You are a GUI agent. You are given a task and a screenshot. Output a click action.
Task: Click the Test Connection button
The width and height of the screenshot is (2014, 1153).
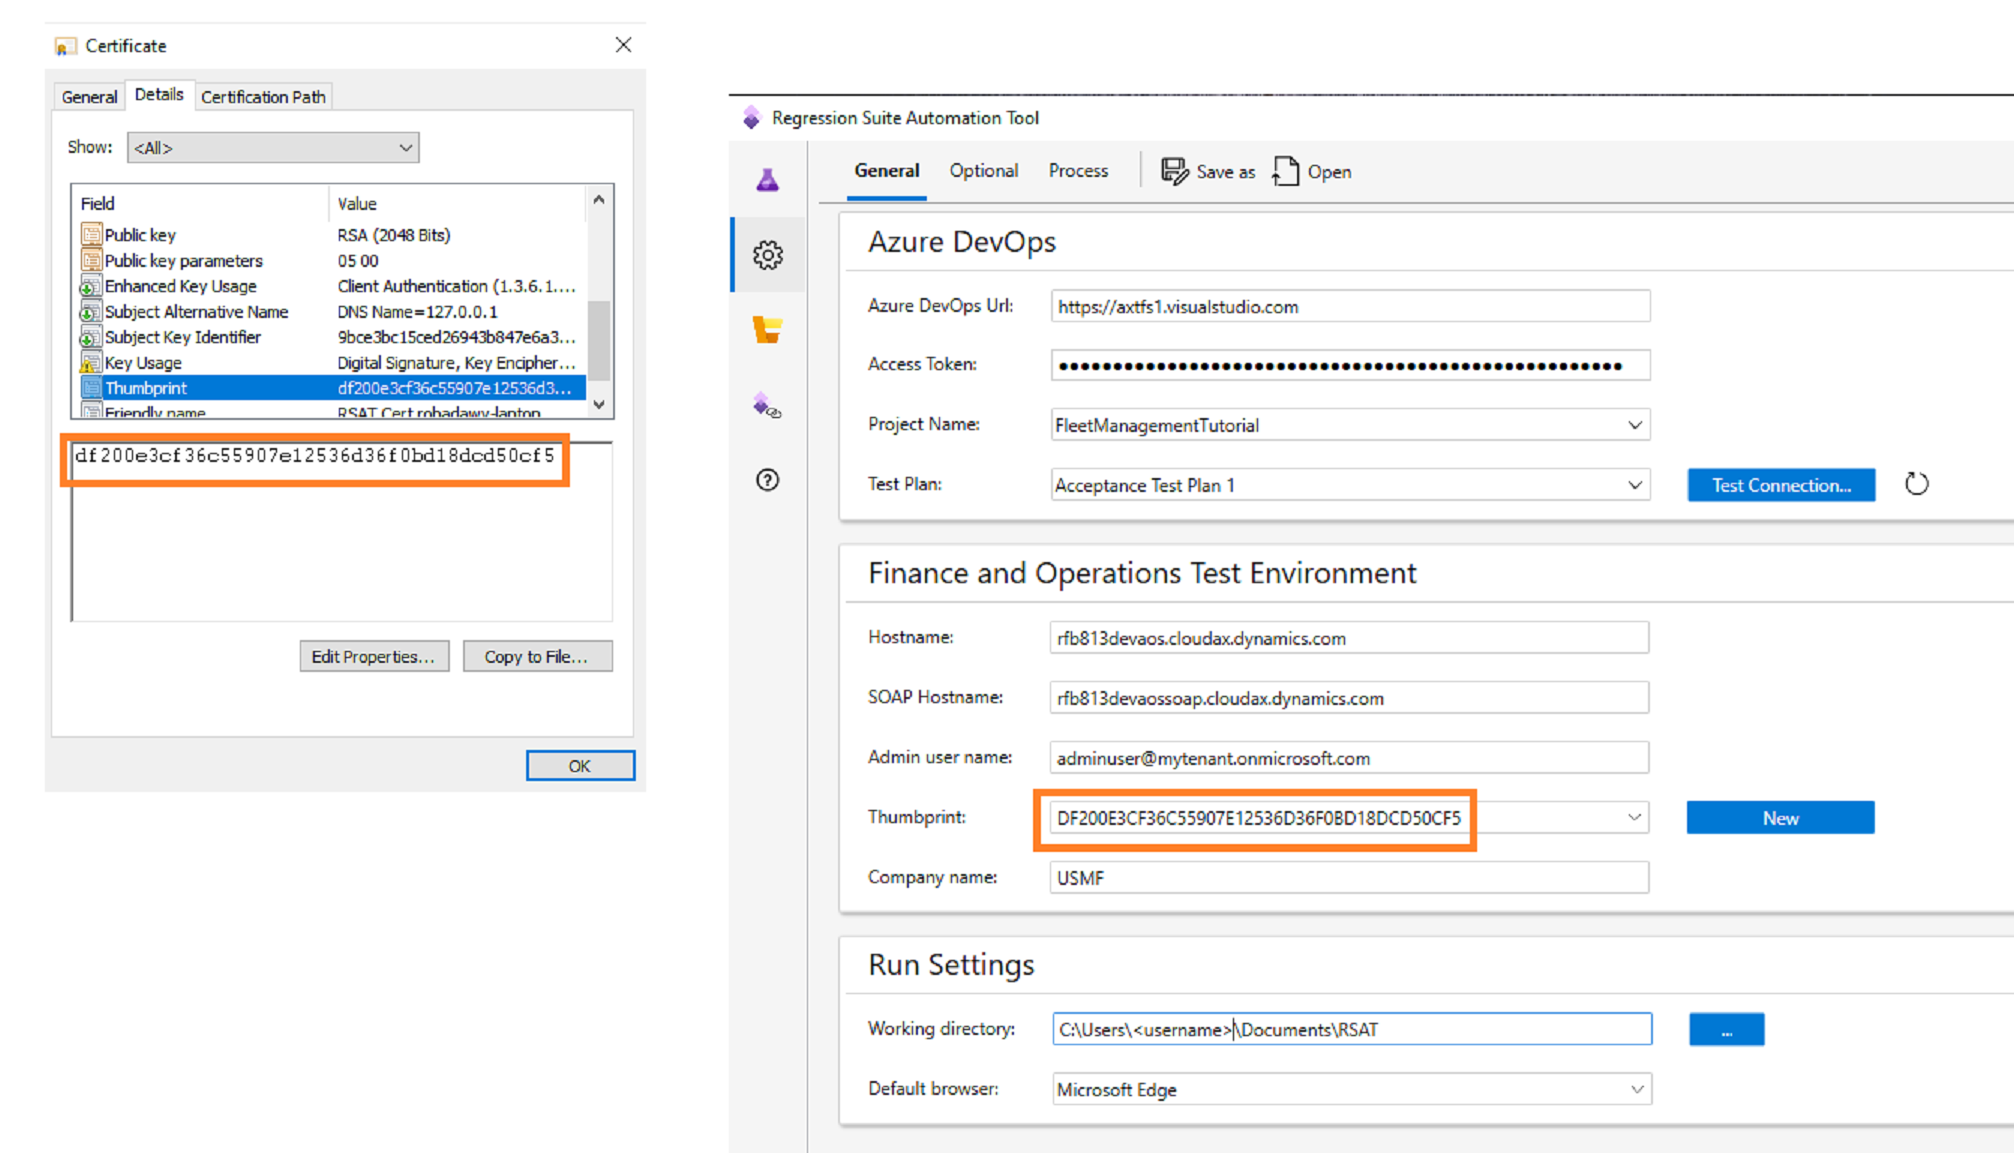(x=1782, y=484)
